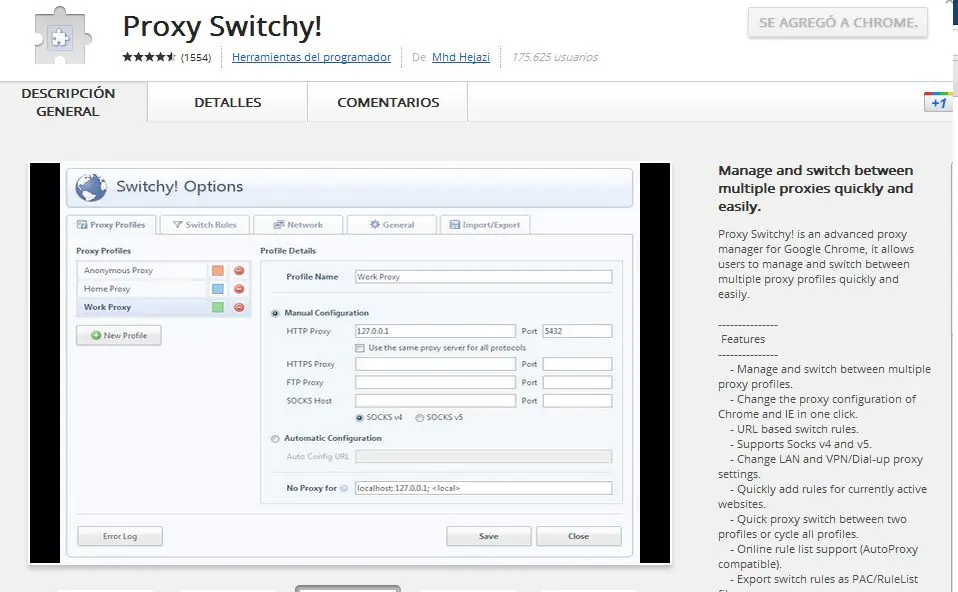Image resolution: width=958 pixels, height=592 pixels.
Task: Click the 'Se agregó a Chrome' button
Action: click(838, 23)
